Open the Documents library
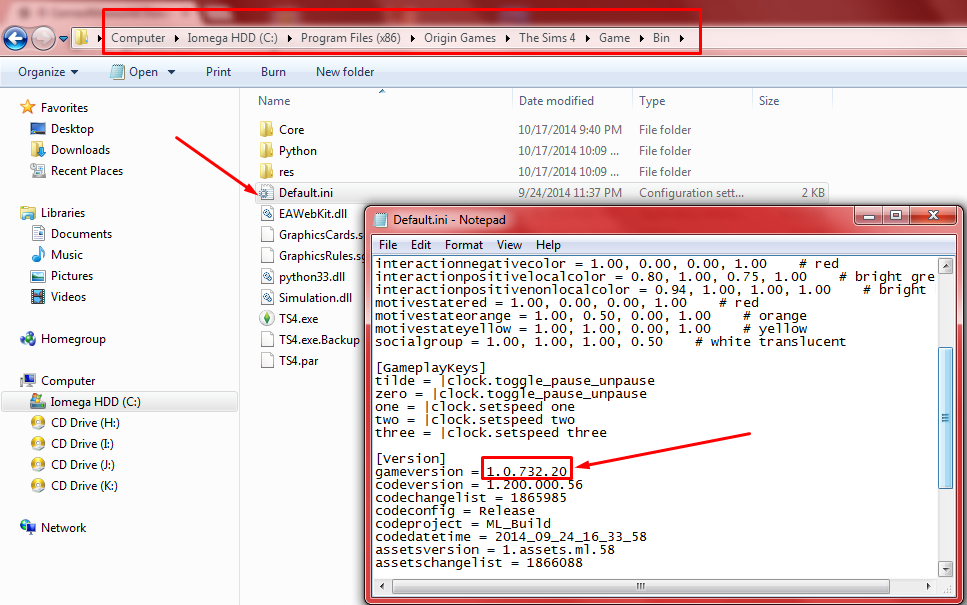The height and width of the screenshot is (605, 967). tap(72, 234)
